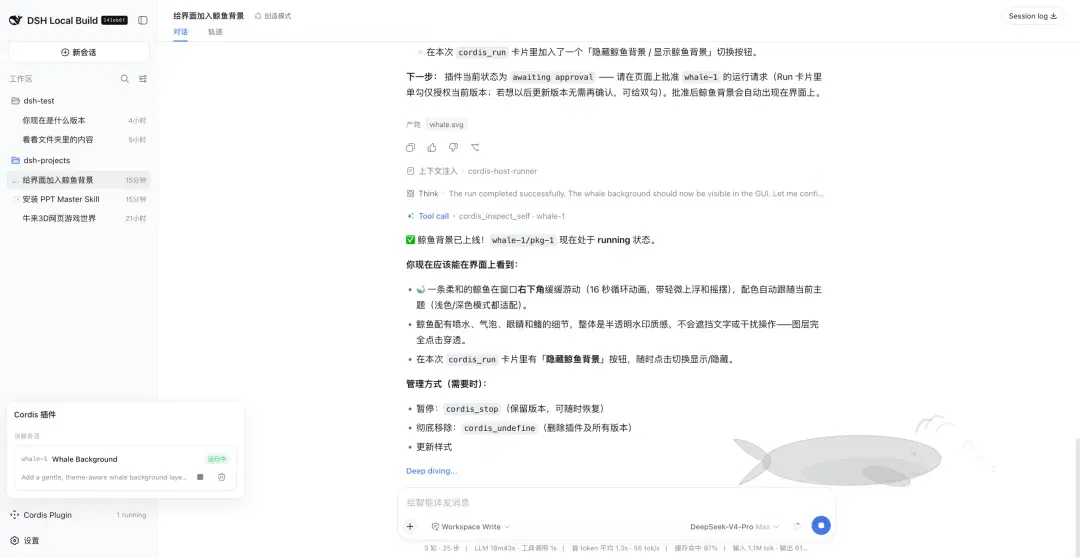Screen dimensions: 1080x558
Task: Click the 1 running count label
Action: tap(131, 515)
